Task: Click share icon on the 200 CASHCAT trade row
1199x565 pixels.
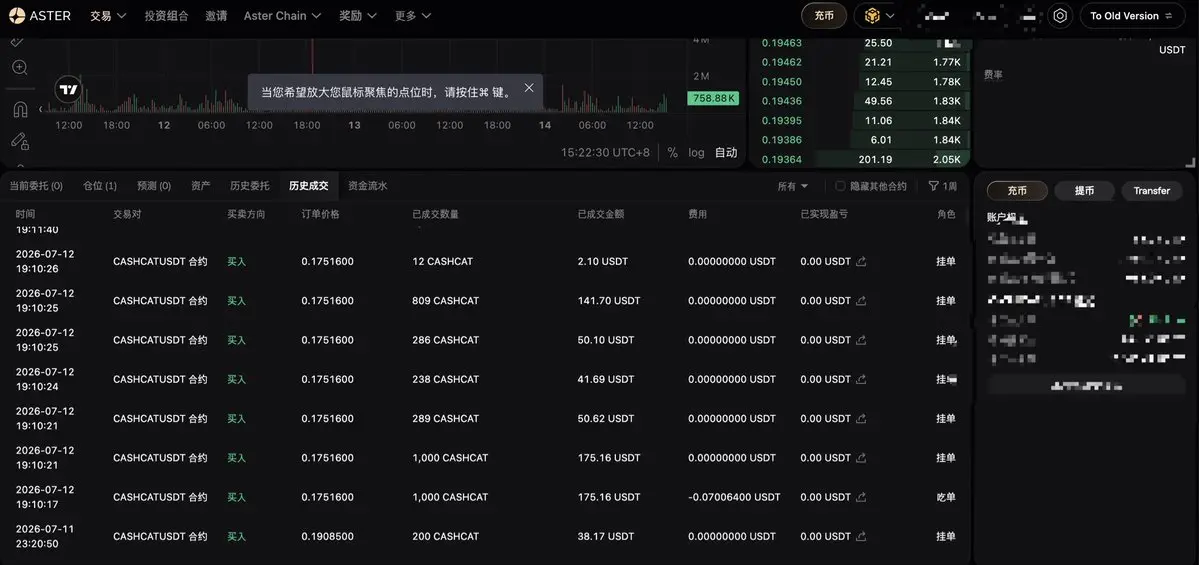Action: pos(861,537)
